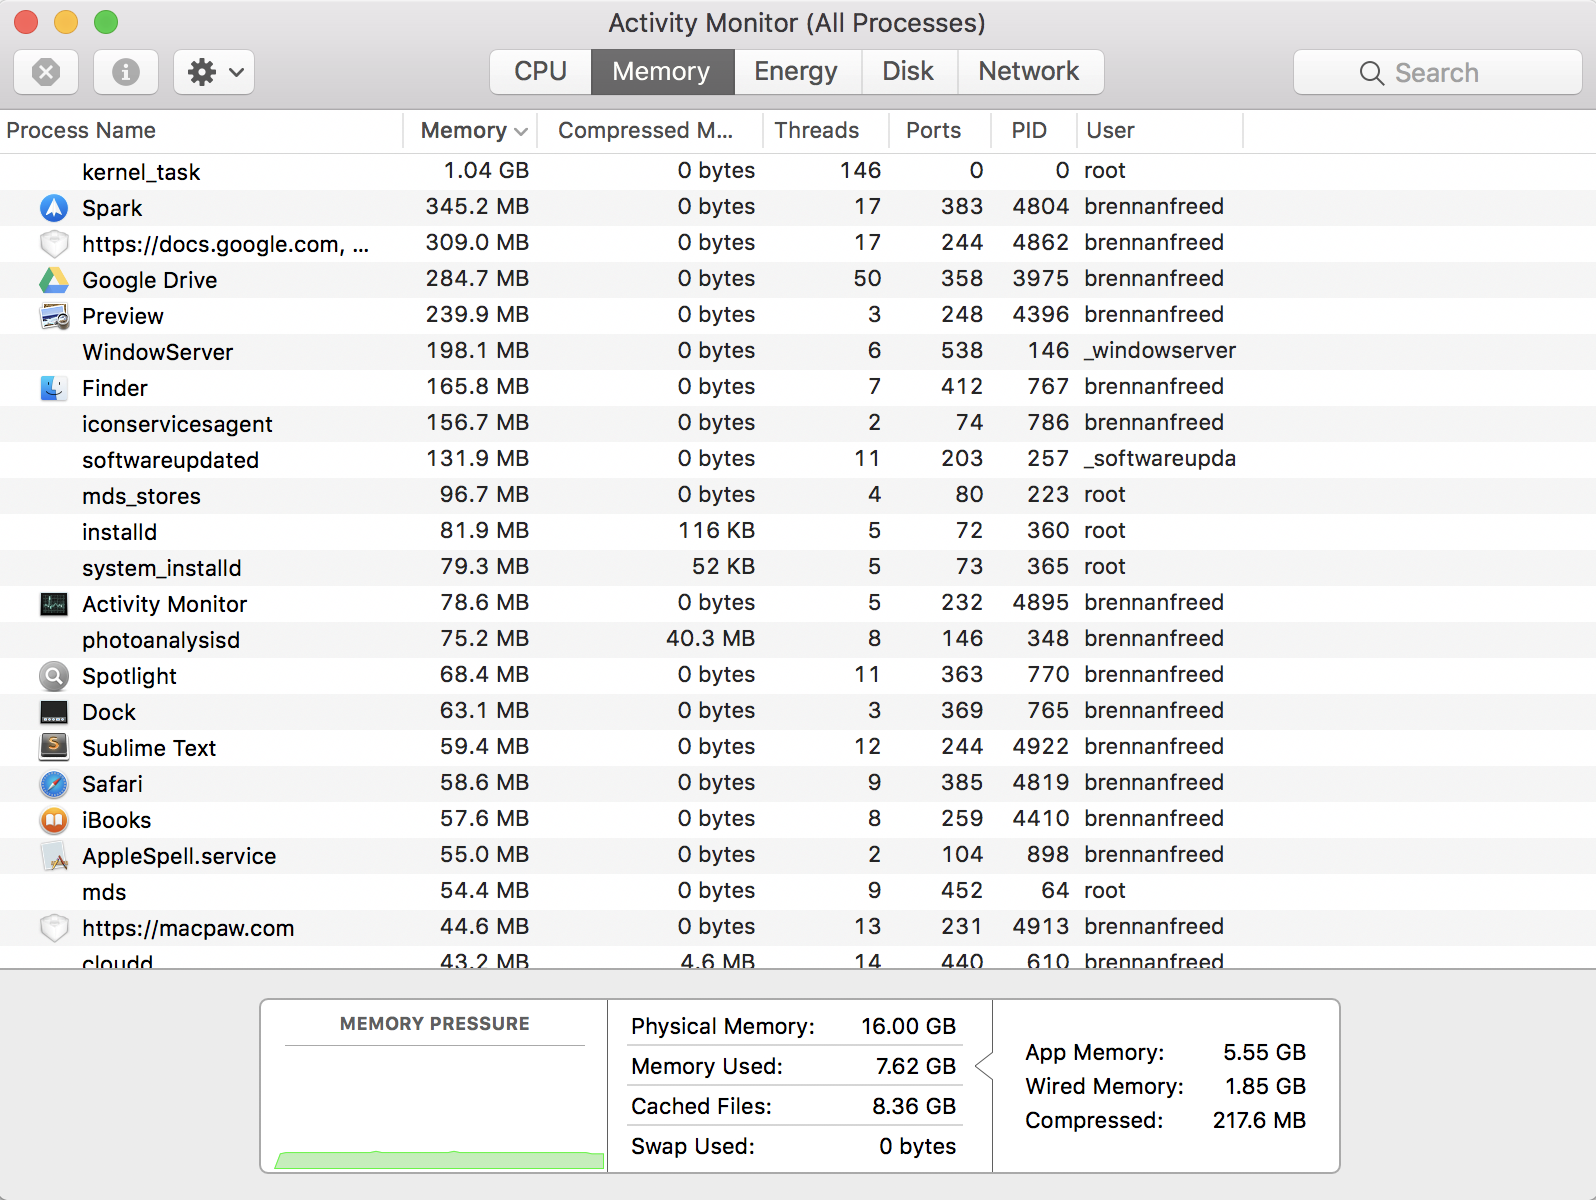The image size is (1596, 1200).
Task: Click the Physical Memory 16.00 GB value
Action: tap(908, 1026)
